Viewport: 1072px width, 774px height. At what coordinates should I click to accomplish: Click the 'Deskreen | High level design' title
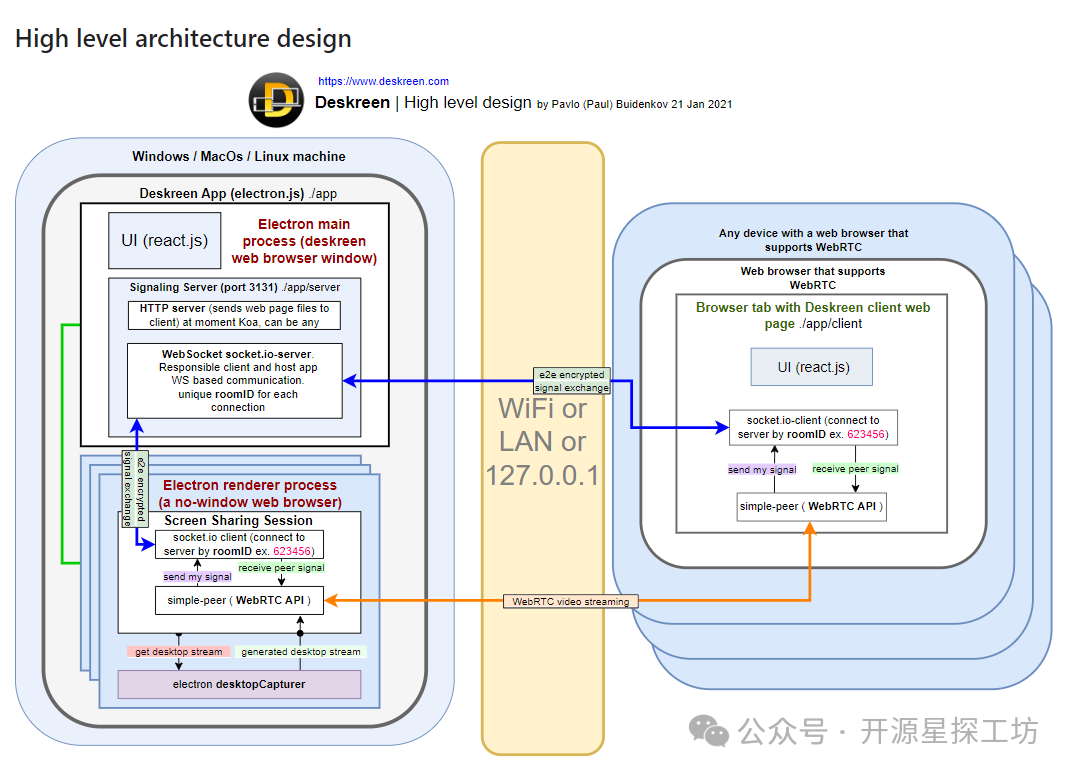(423, 103)
